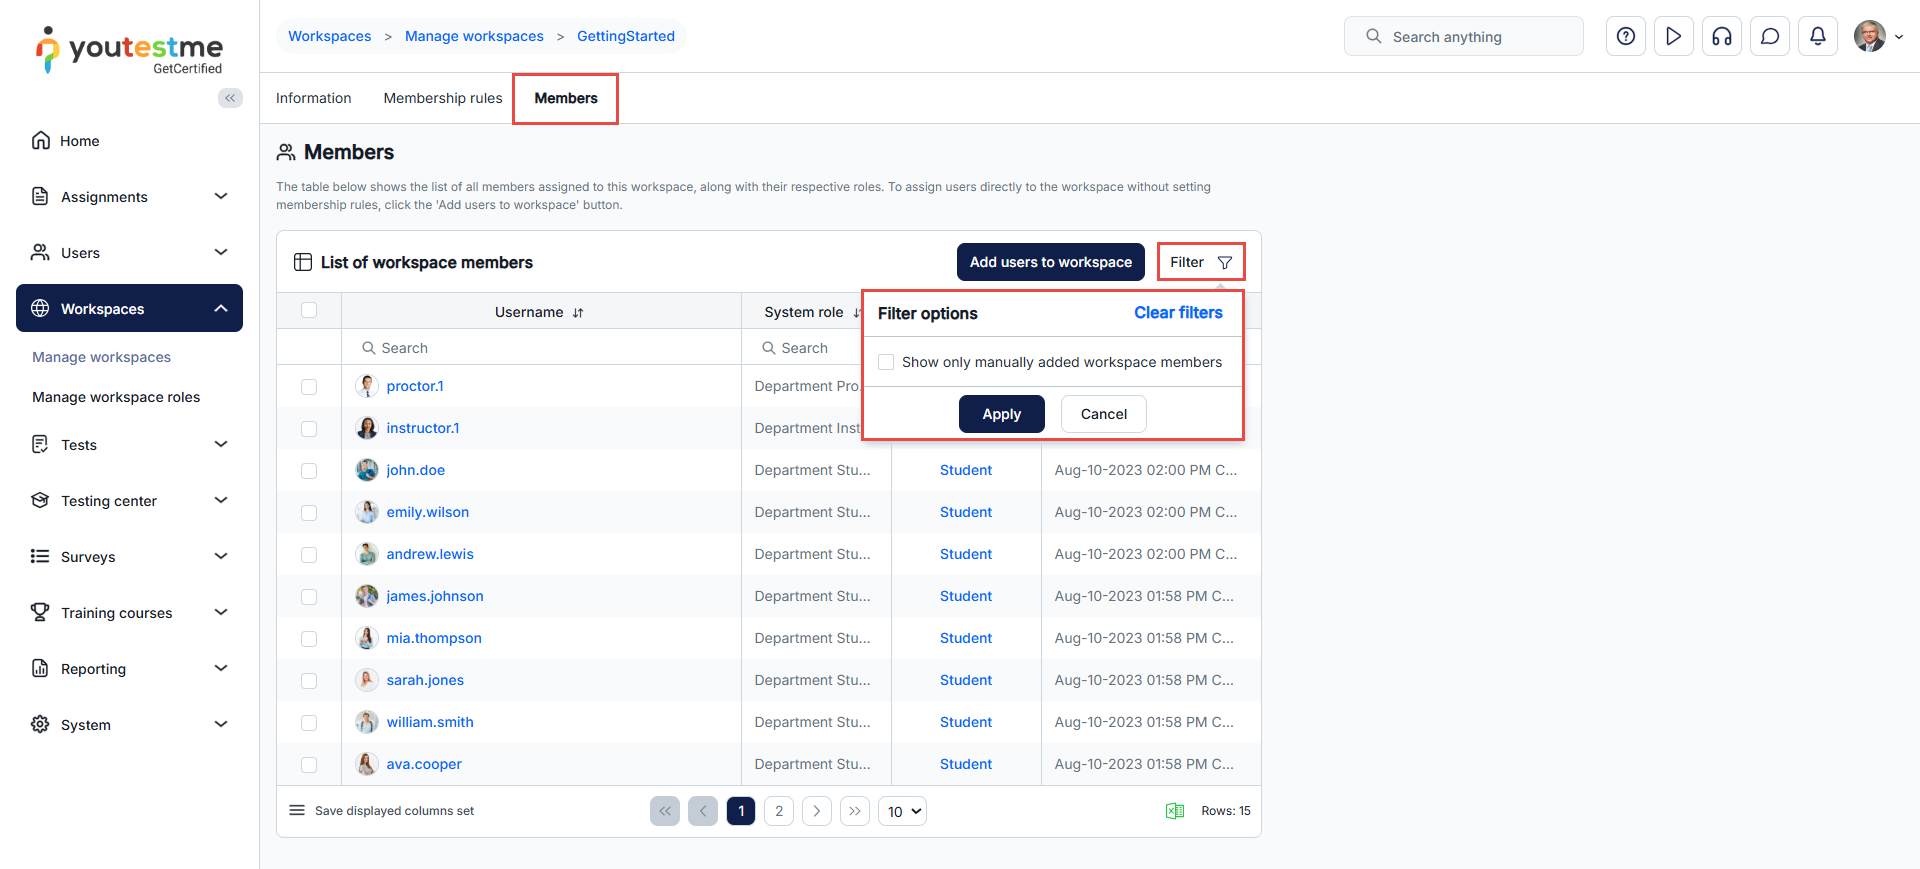Click Add users to workspace button
1920x869 pixels.
click(x=1050, y=262)
